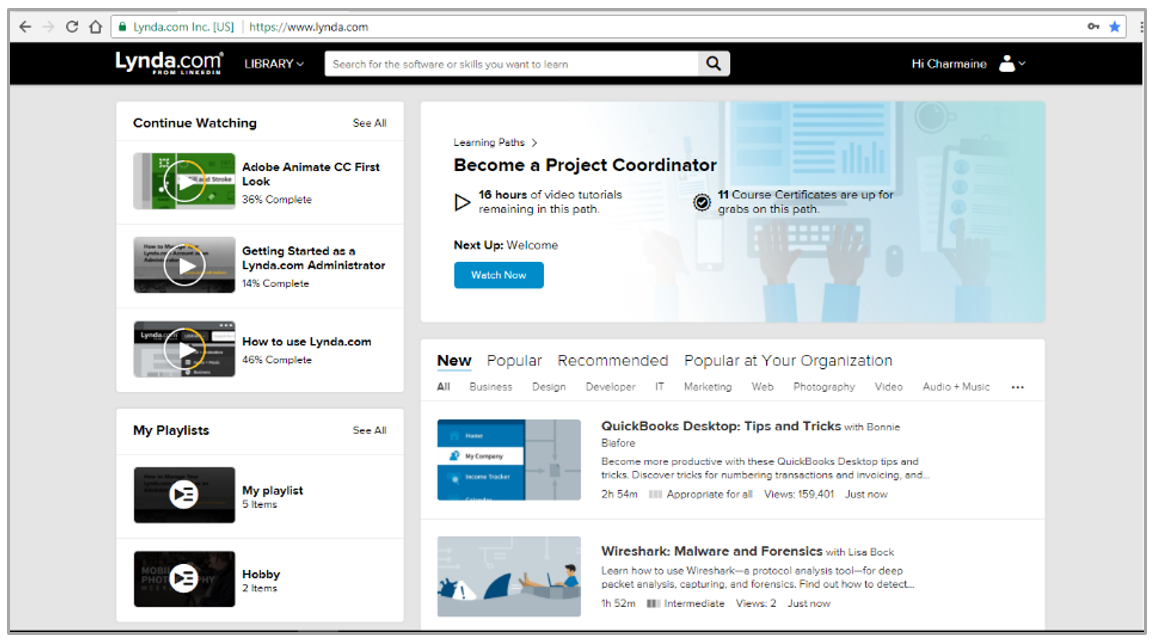
Task: Filter courses by Business
Action: click(x=491, y=387)
